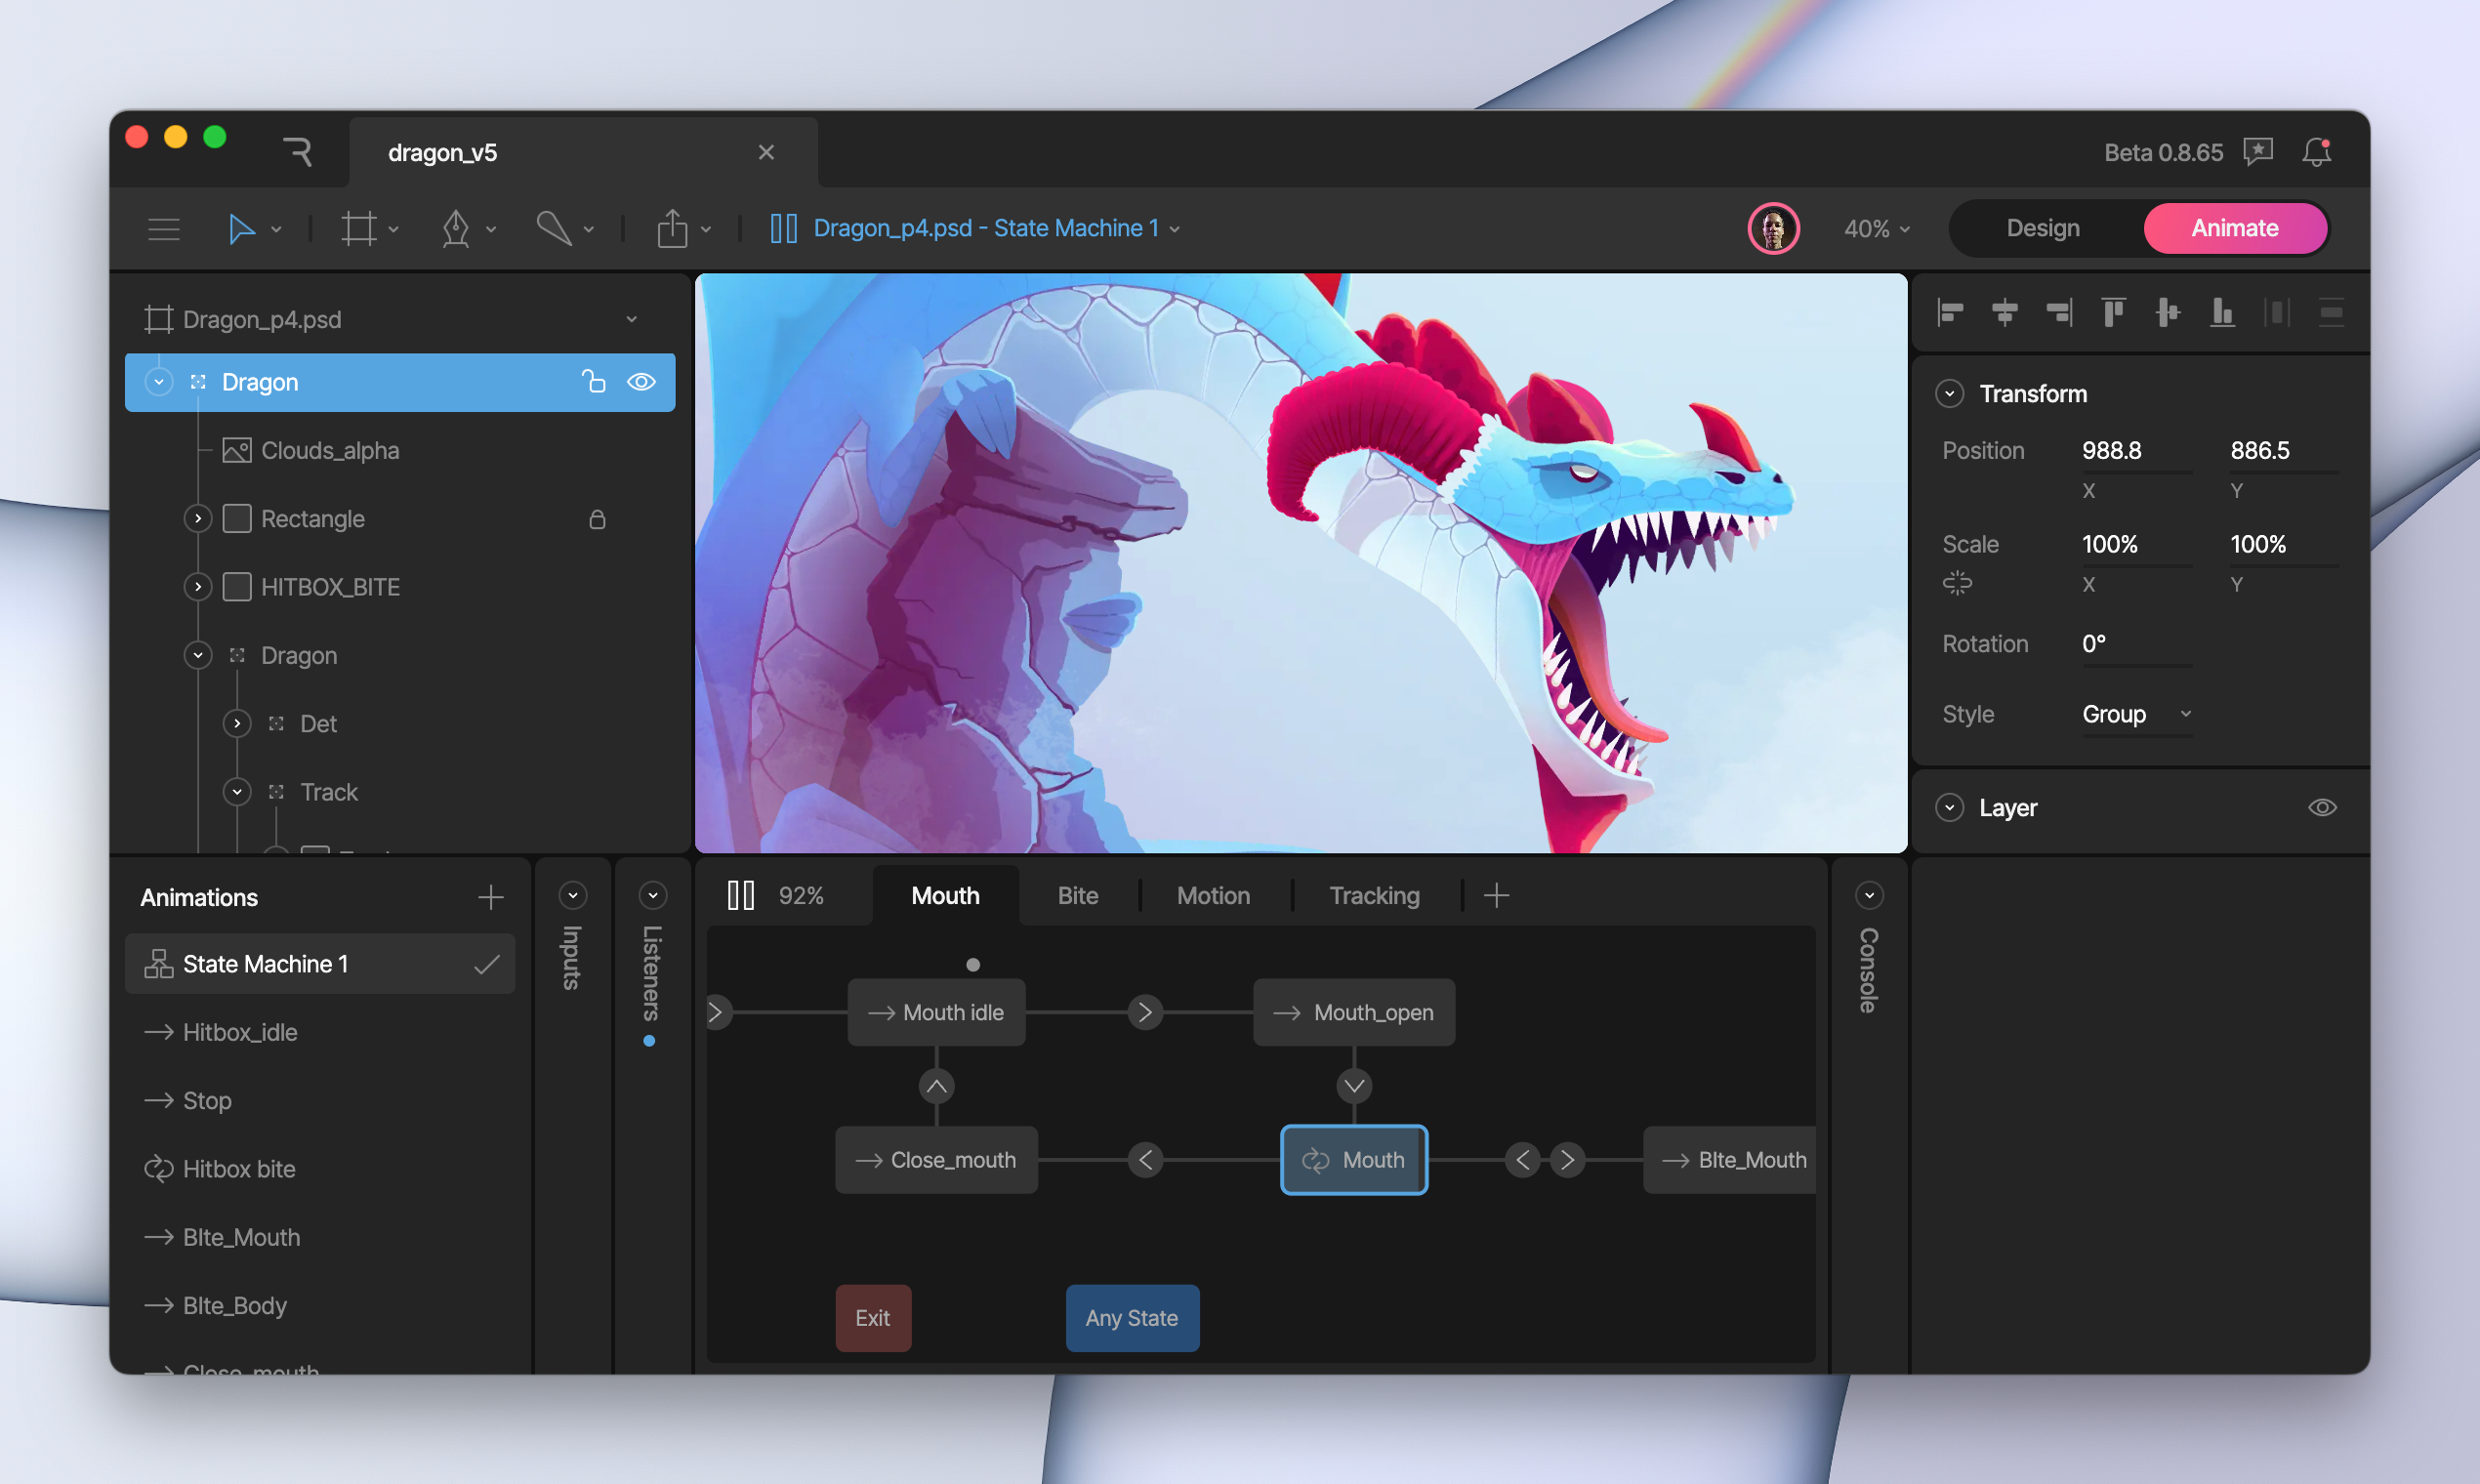
Task: Collapse the Transform section
Action: [1949, 394]
